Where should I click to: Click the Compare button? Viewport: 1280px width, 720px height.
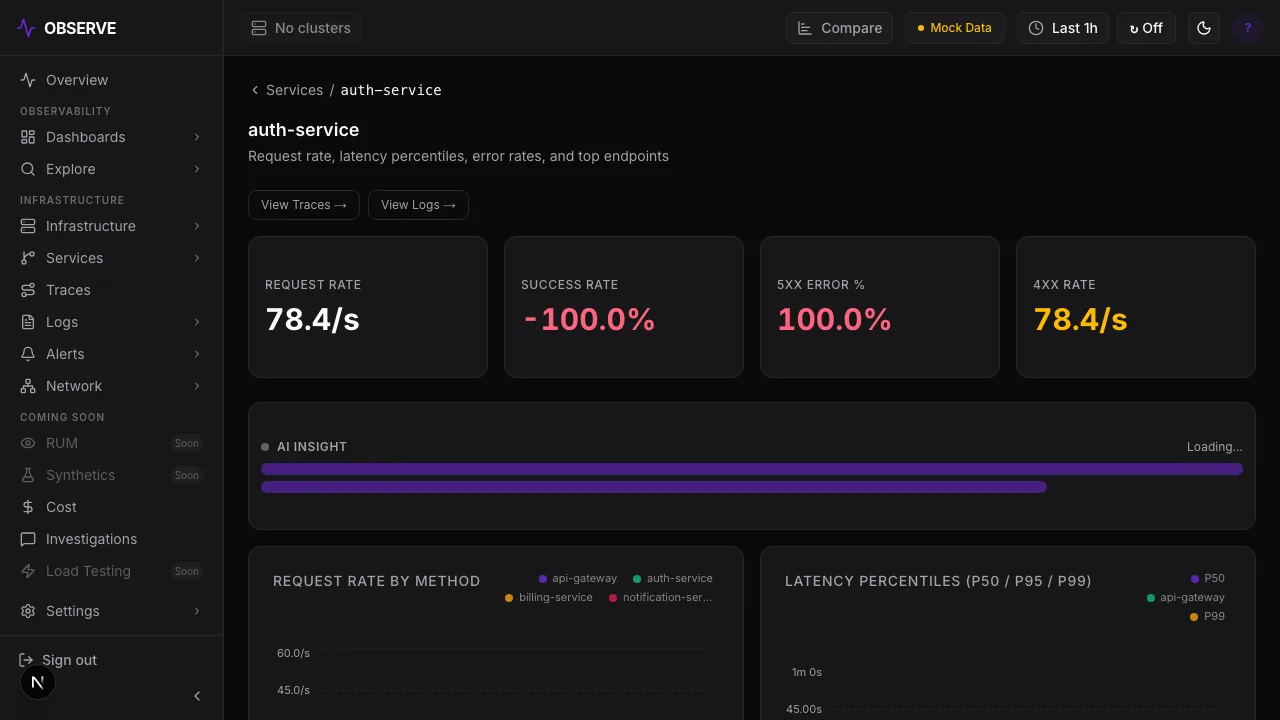pos(839,28)
